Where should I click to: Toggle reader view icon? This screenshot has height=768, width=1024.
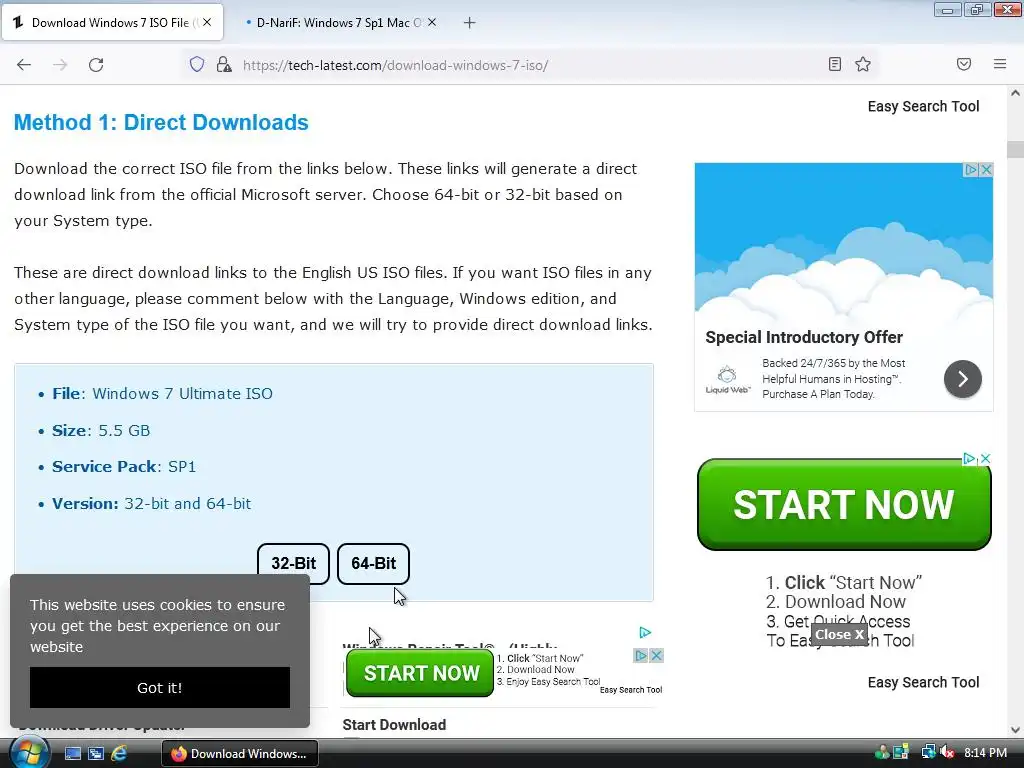click(x=835, y=64)
